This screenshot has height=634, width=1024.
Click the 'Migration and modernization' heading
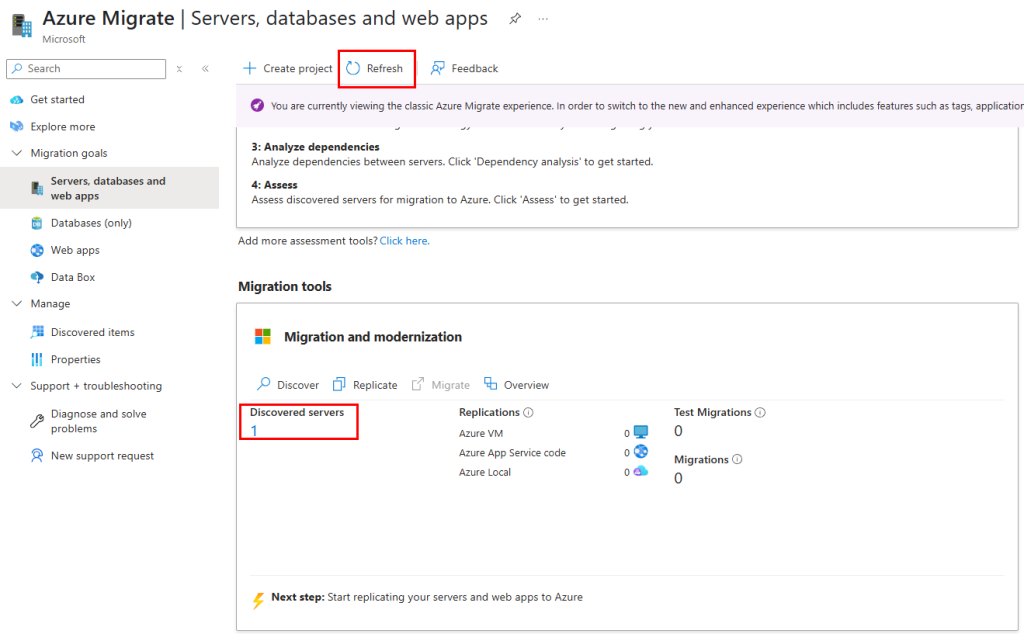pyautogui.click(x=373, y=337)
